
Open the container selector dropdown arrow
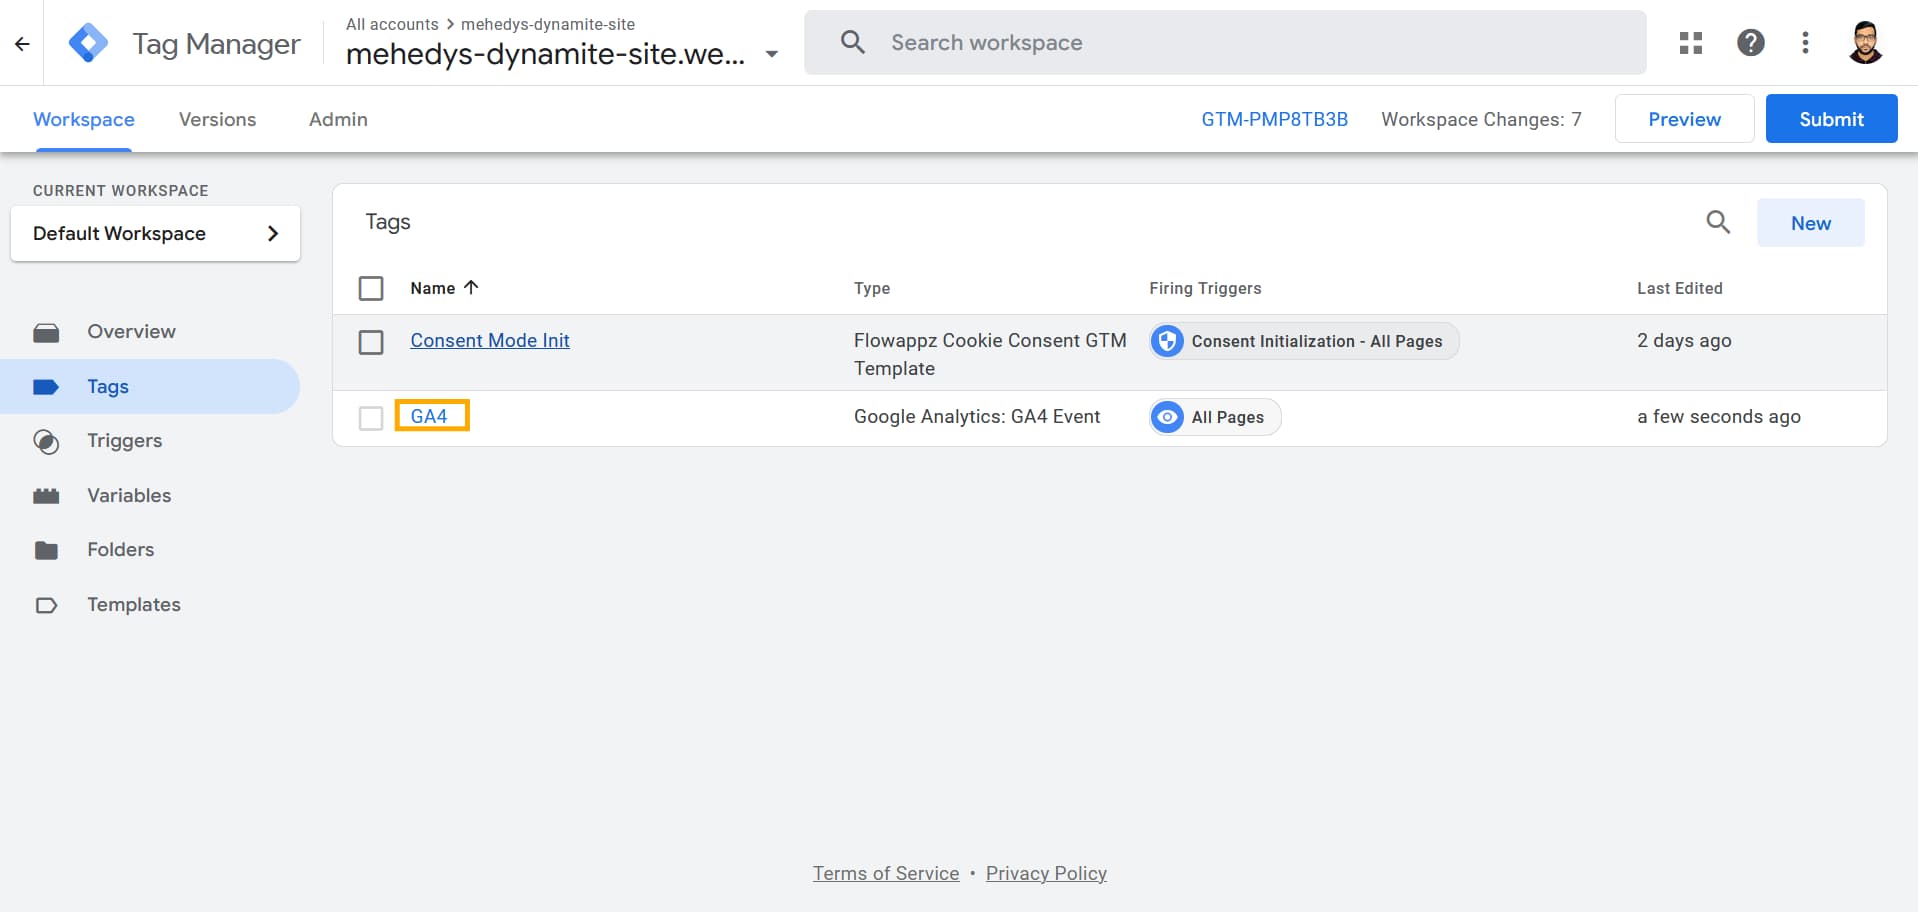pyautogui.click(x=772, y=54)
